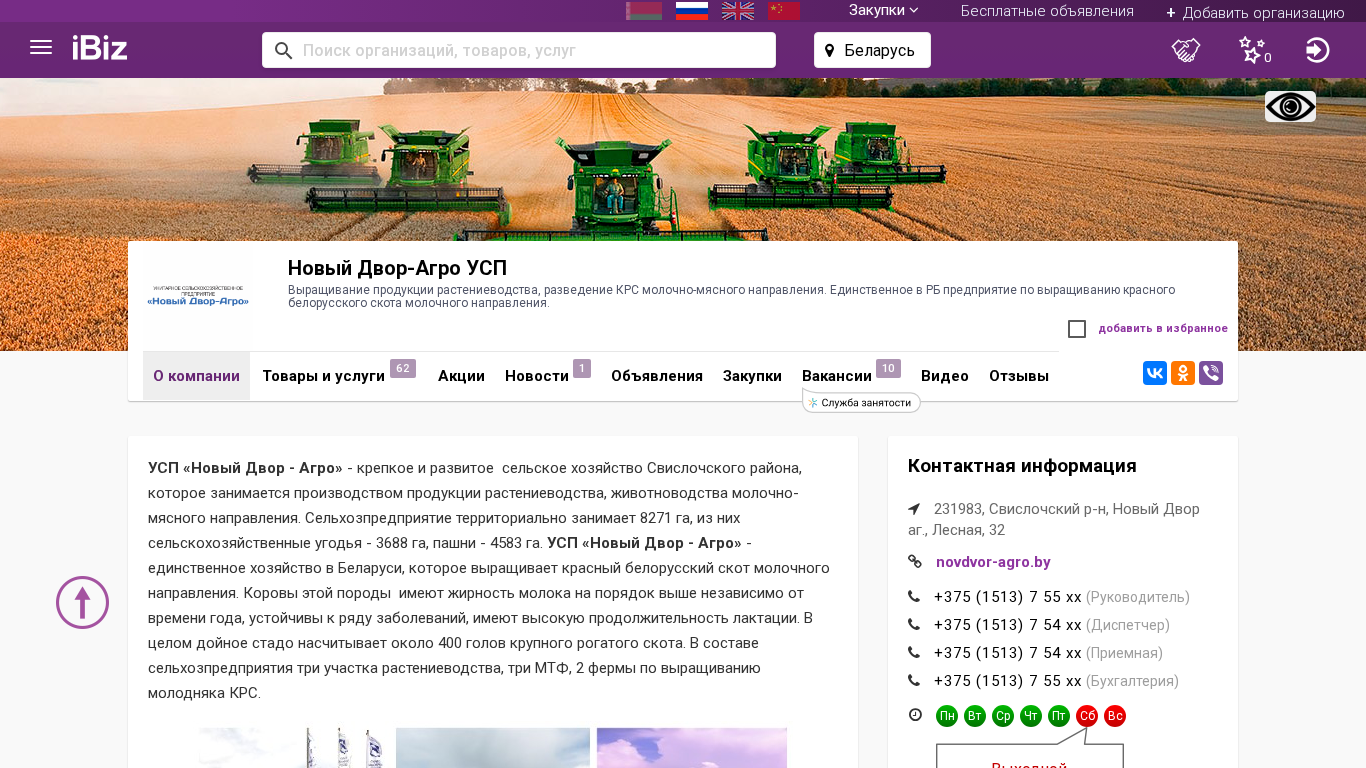Image resolution: width=1366 pixels, height=768 pixels.
Task: Expand the Закупки dropdown
Action: point(883,10)
